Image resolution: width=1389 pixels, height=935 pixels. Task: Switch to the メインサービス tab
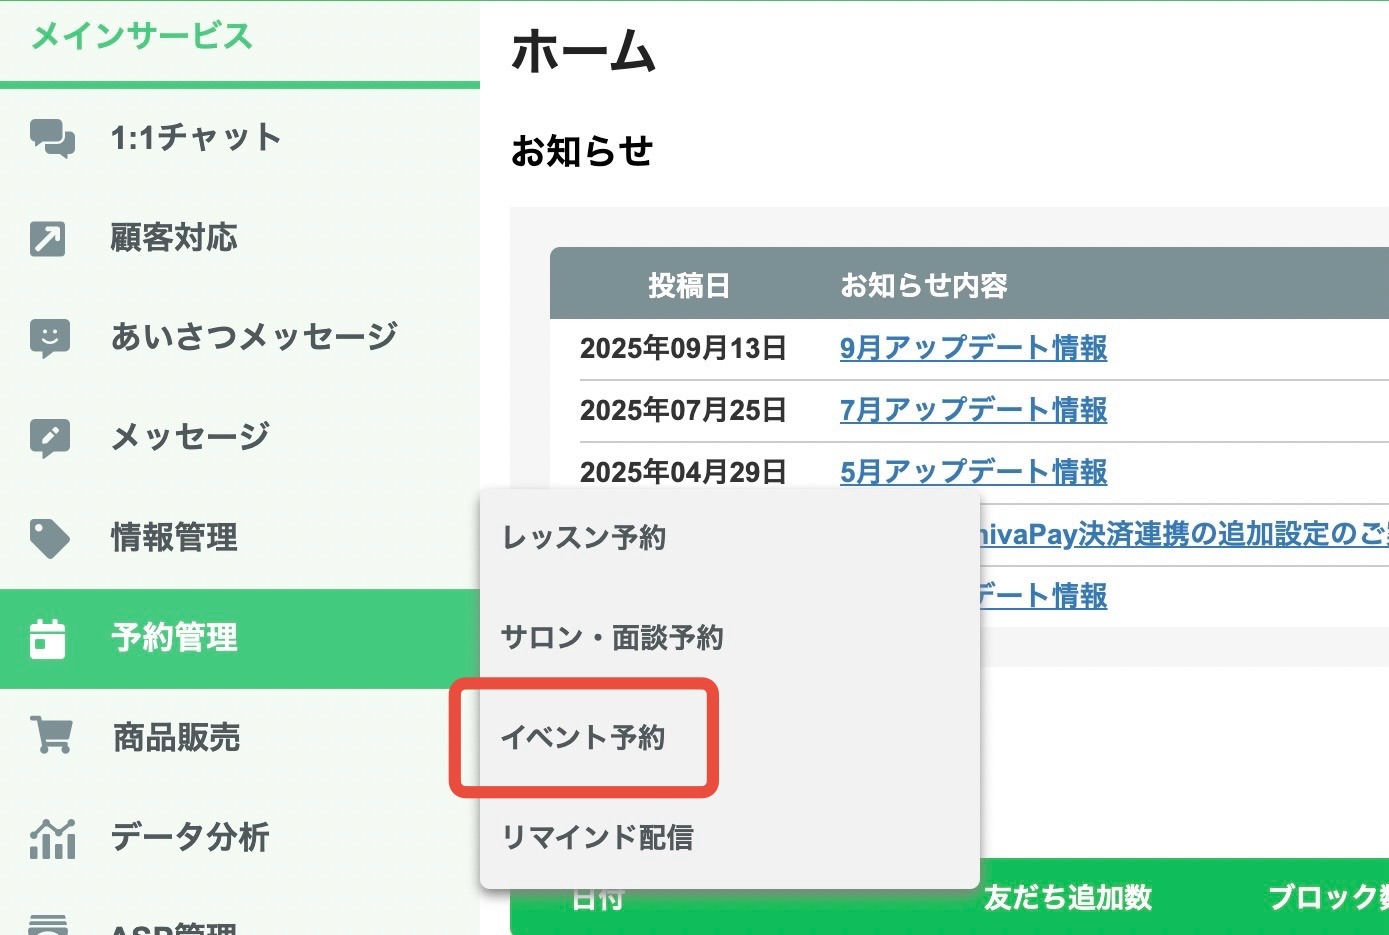142,37
